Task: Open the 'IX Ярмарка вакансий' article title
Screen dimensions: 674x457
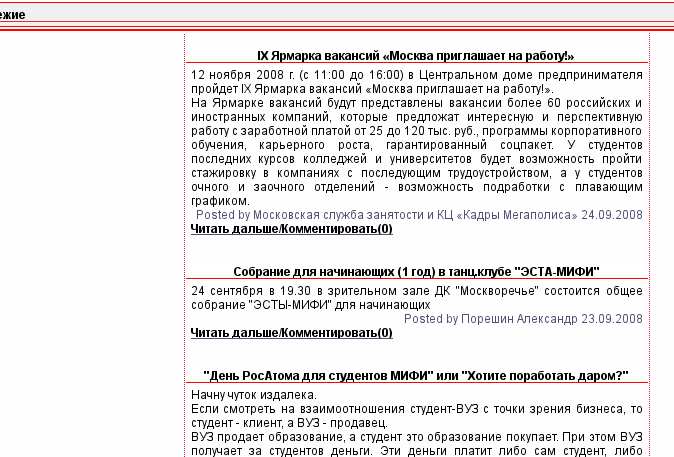Action: pyautogui.click(x=416, y=56)
